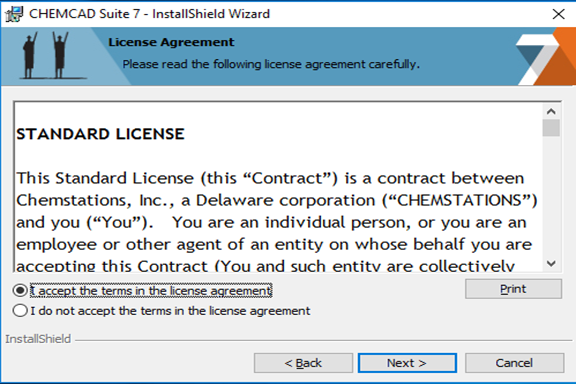
Task: Click the installer icon in title bar
Action: [x=14, y=14]
